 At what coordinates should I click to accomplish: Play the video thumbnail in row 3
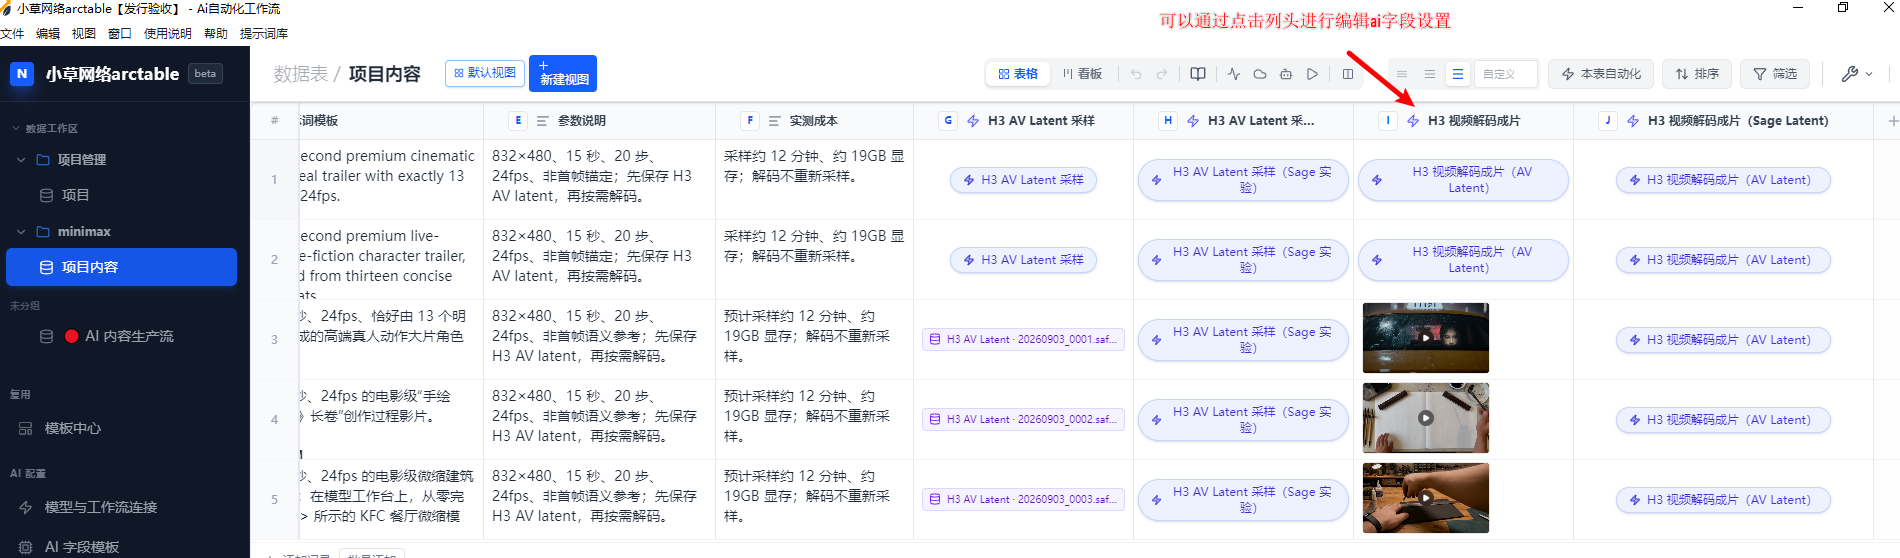coord(1426,338)
